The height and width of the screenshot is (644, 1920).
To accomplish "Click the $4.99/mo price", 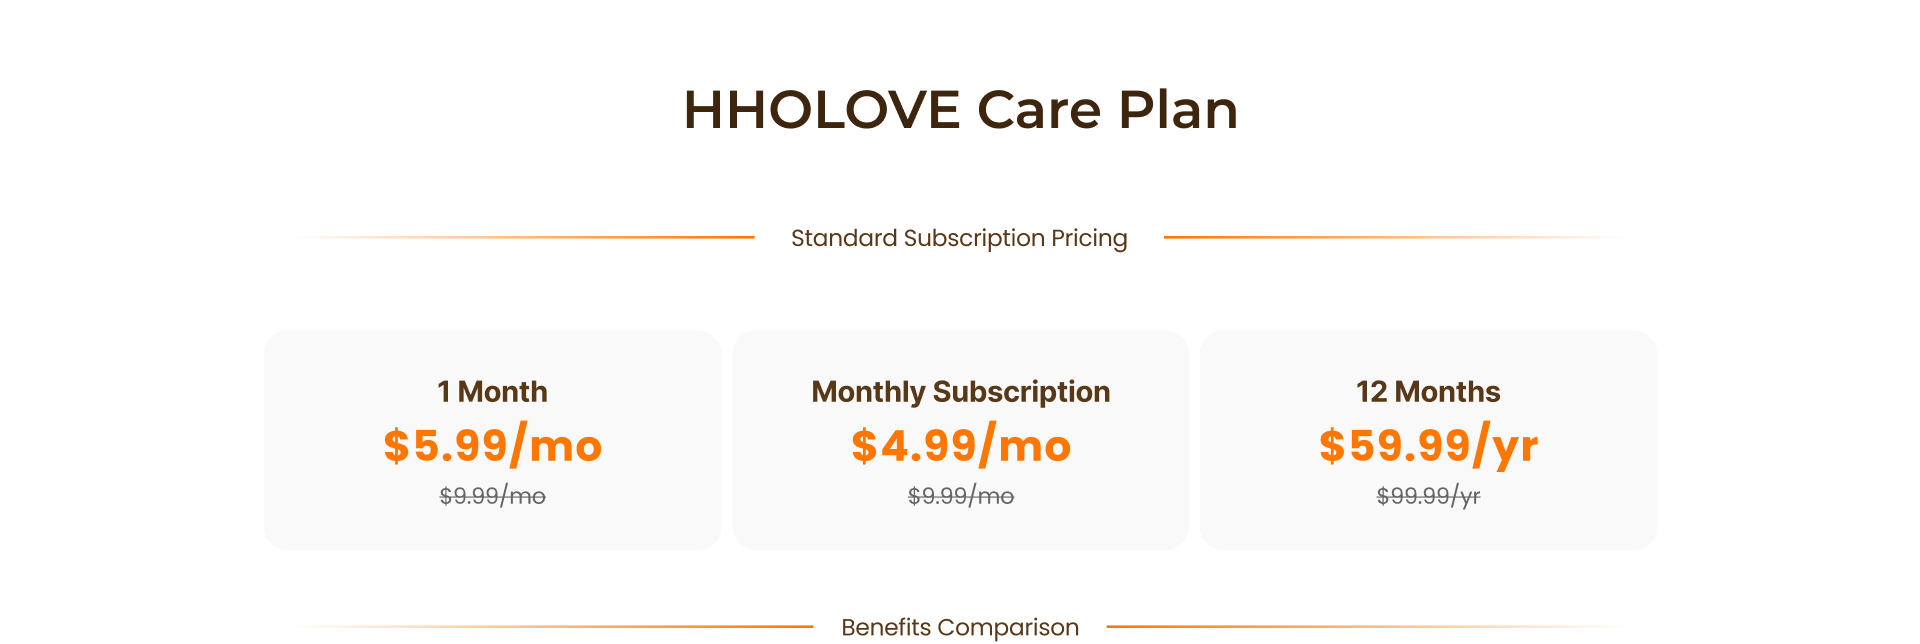I will point(960,445).
